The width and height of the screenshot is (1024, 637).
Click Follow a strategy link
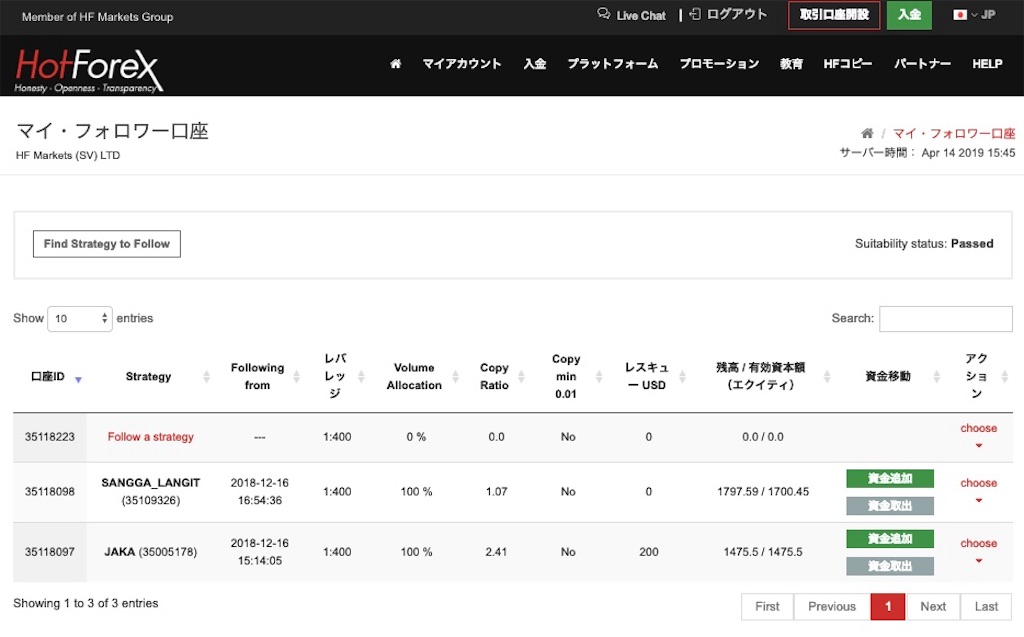point(151,436)
